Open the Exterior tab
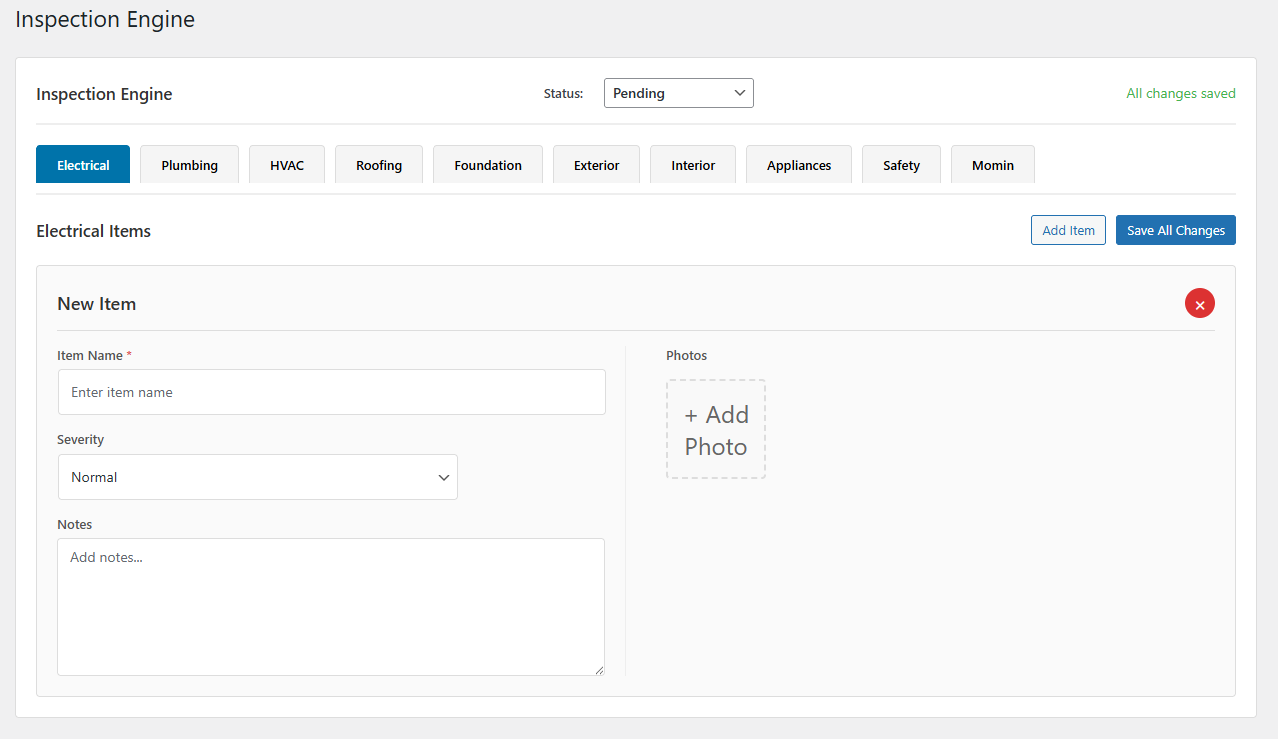1278x739 pixels. tap(596, 165)
